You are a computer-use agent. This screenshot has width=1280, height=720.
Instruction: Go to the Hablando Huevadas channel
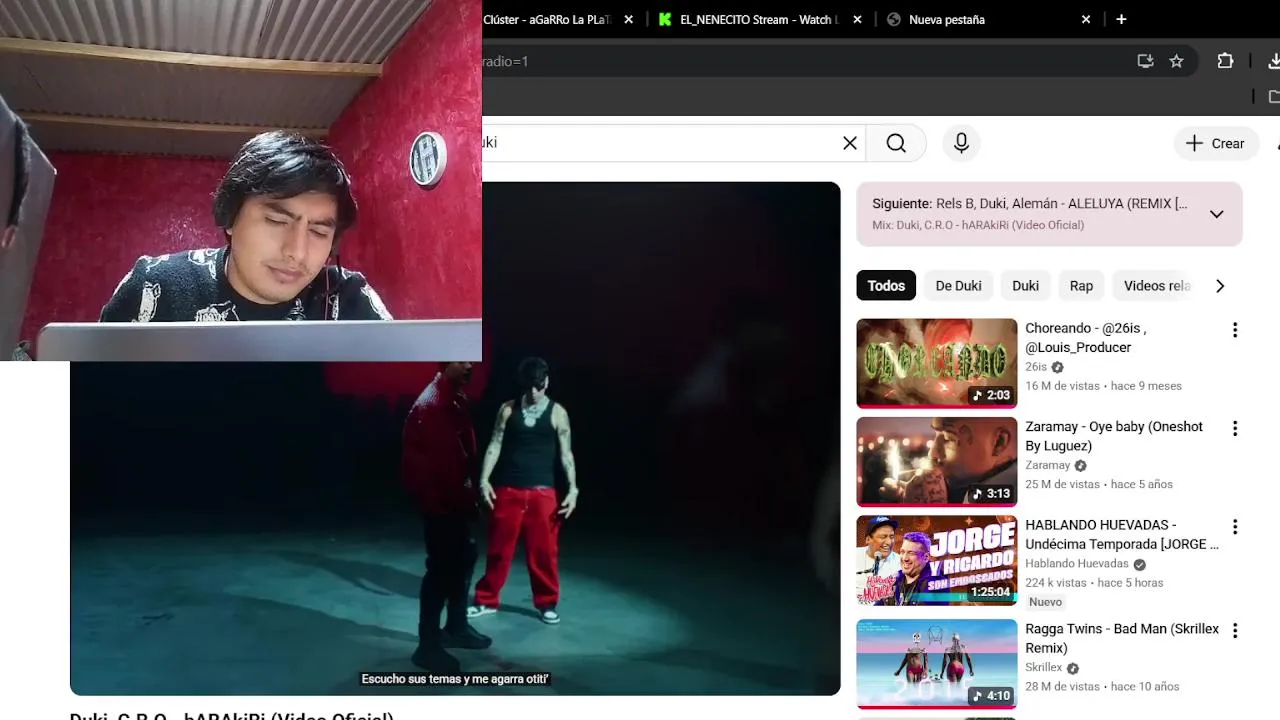(x=1076, y=563)
